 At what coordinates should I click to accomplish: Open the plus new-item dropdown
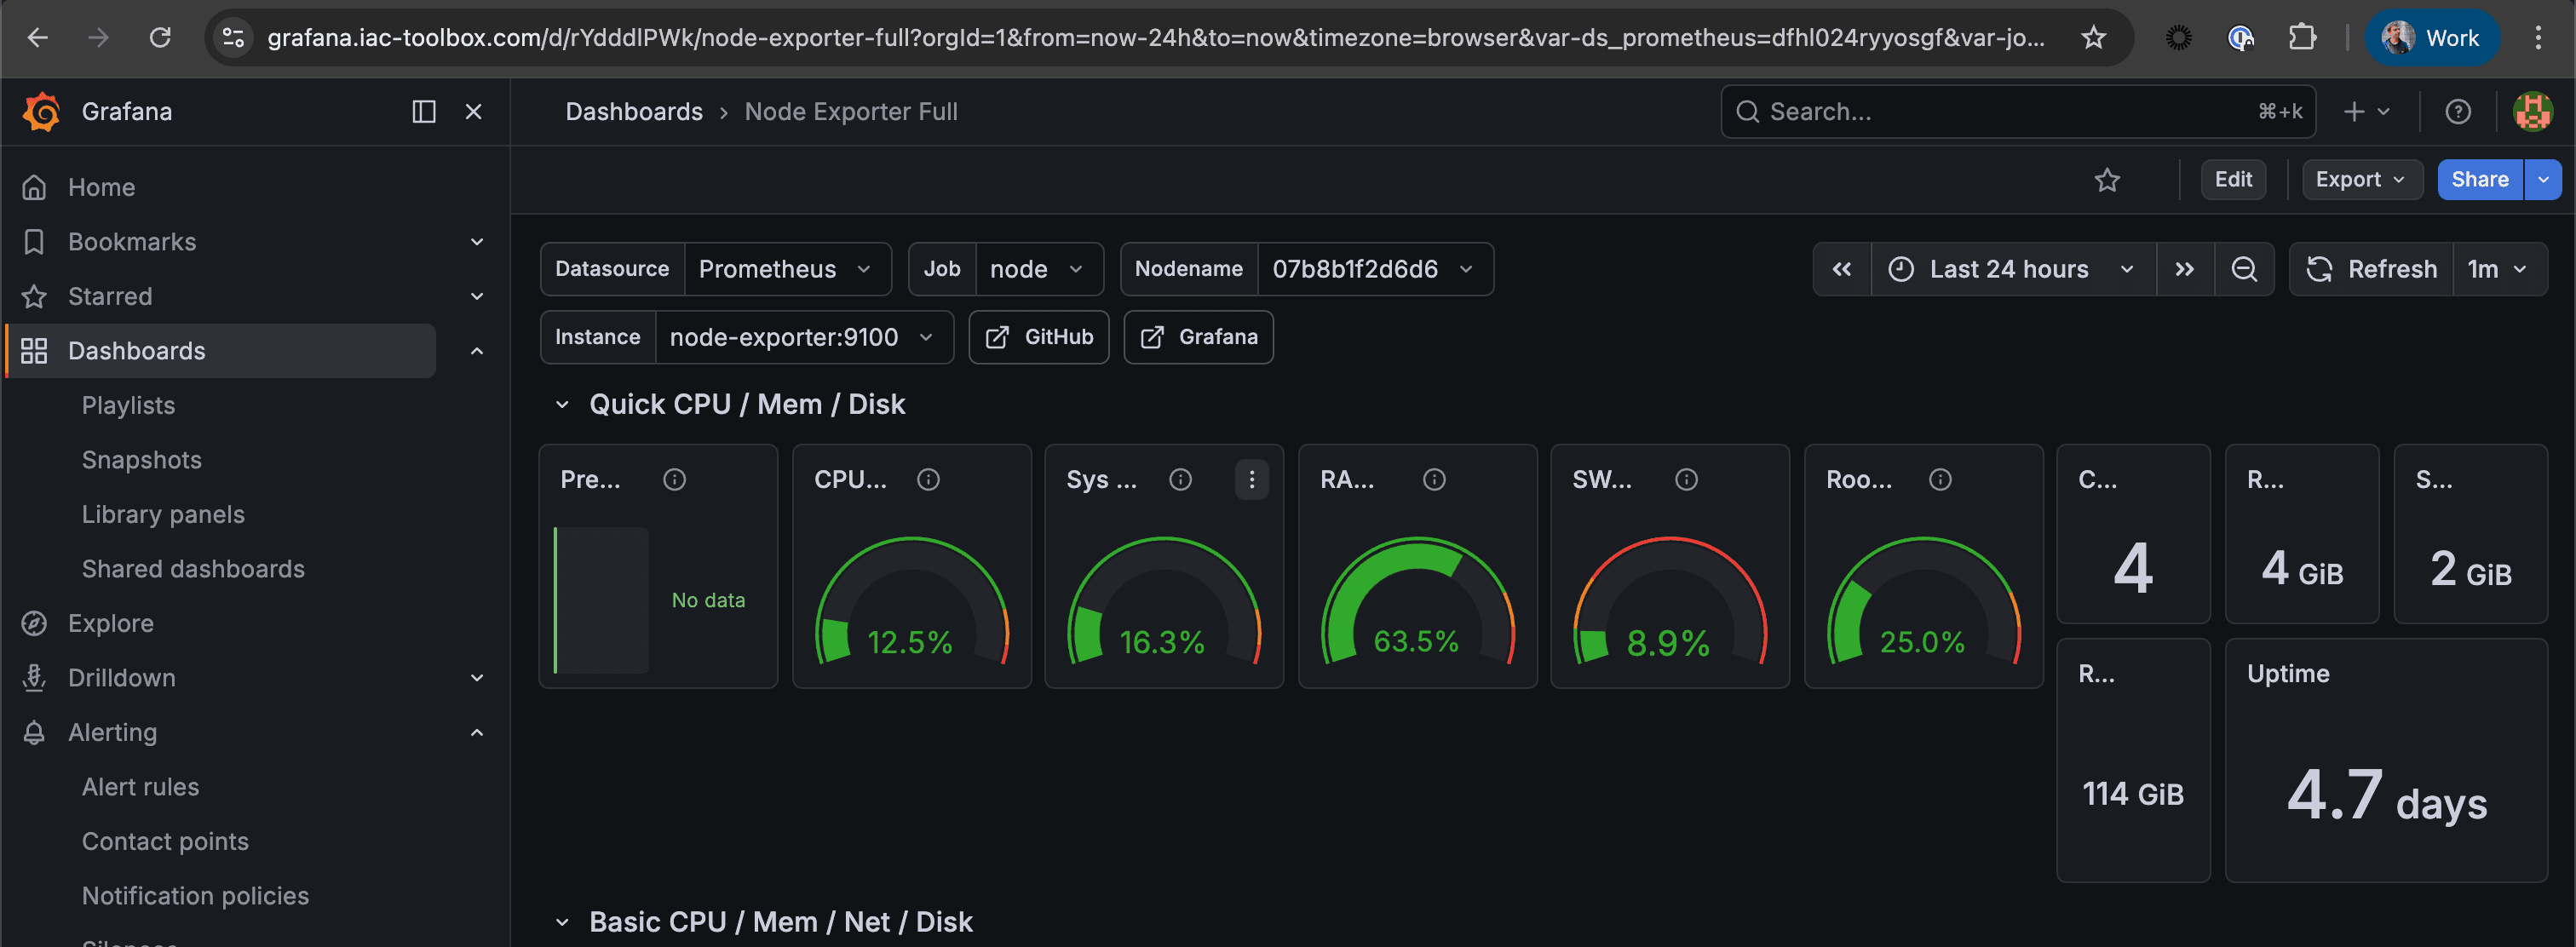pyautogui.click(x=2366, y=111)
